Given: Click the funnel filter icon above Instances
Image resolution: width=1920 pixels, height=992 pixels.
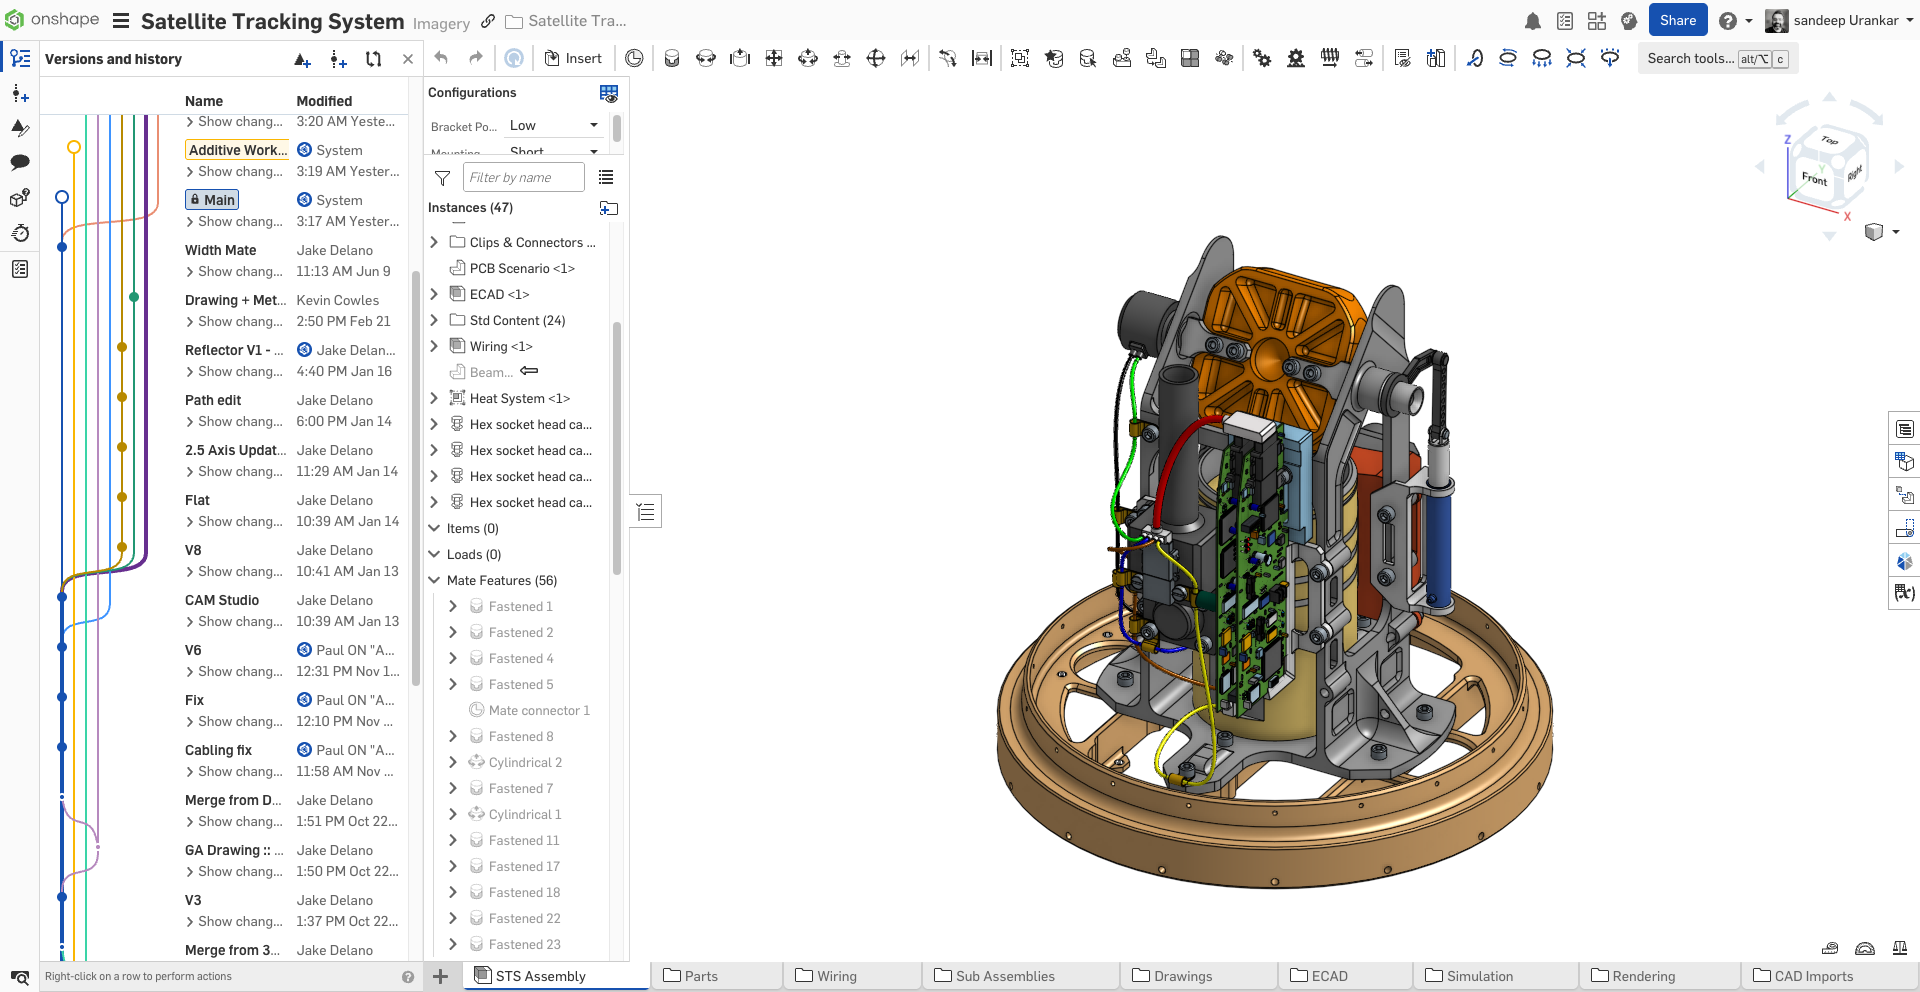Looking at the screenshot, I should coord(442,178).
